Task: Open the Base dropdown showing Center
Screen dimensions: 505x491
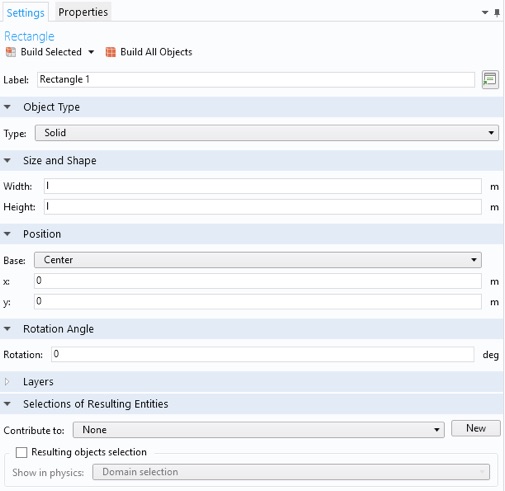Action: point(258,260)
